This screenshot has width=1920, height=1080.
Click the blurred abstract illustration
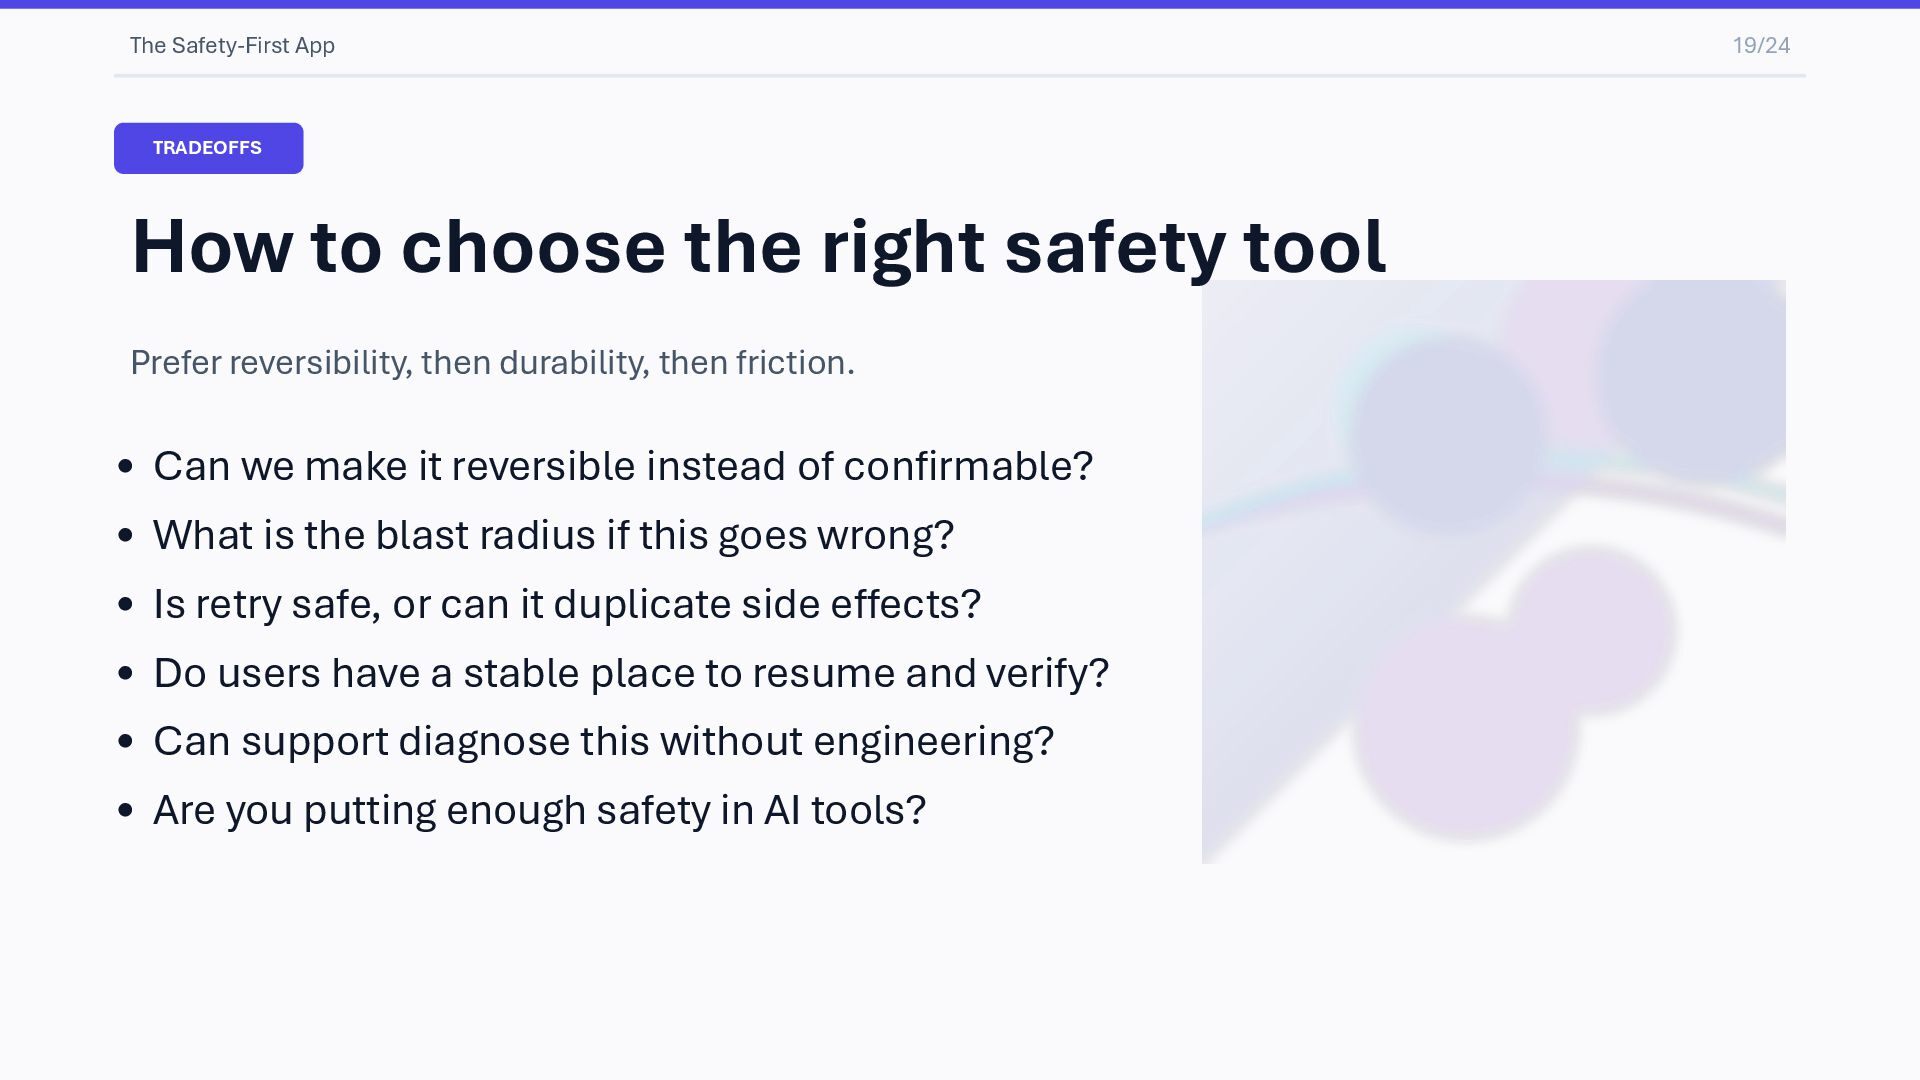click(1493, 571)
